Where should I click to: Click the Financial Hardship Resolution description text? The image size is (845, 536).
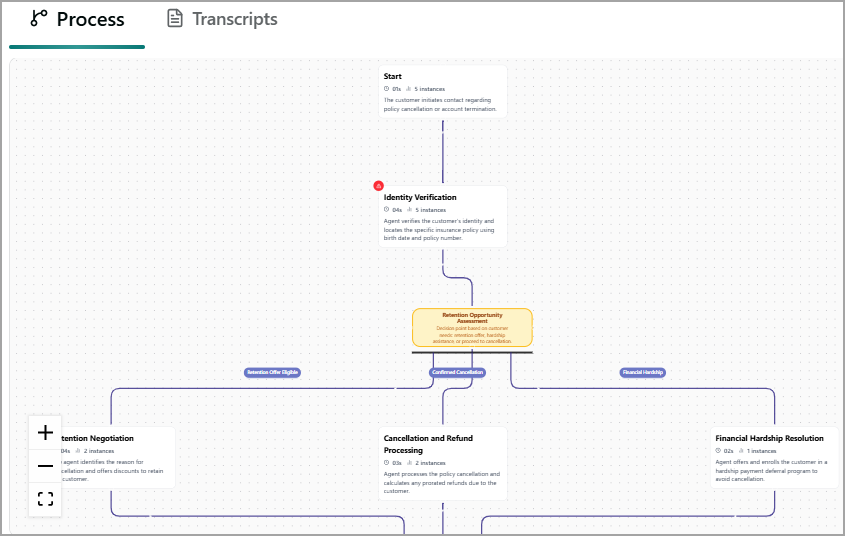click(x=771, y=471)
